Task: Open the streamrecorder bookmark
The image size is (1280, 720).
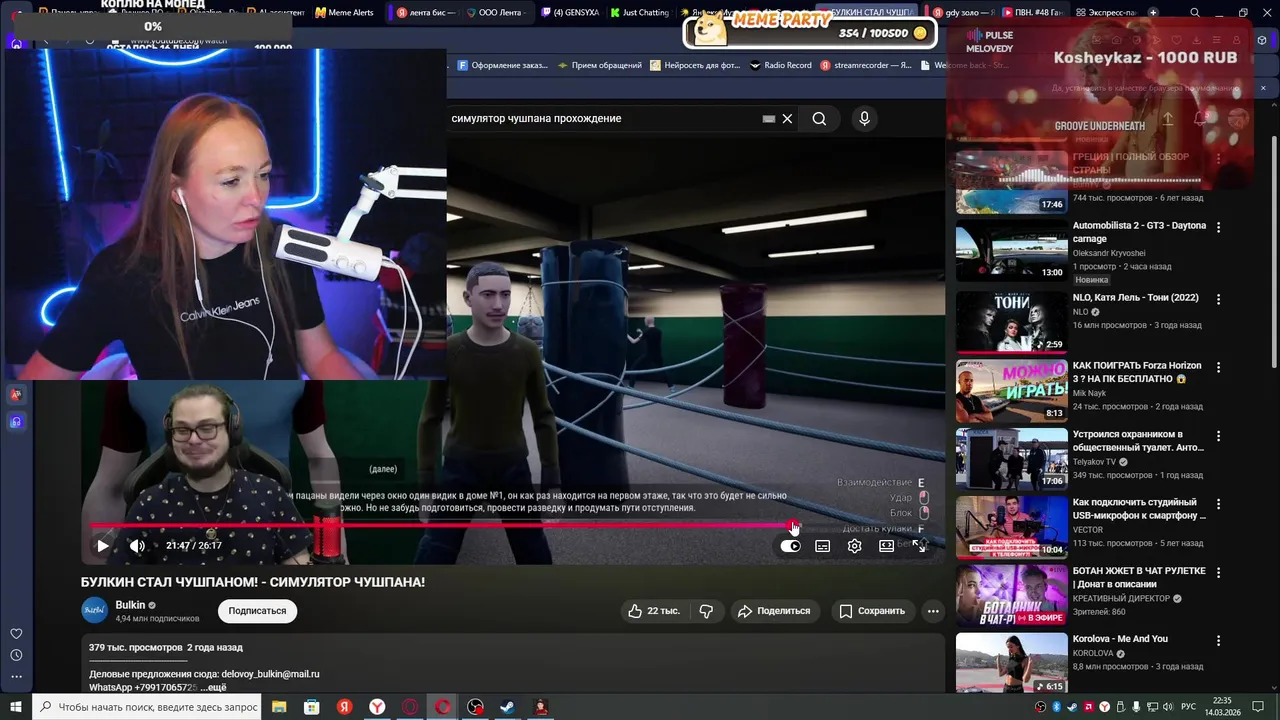Action: point(865,65)
